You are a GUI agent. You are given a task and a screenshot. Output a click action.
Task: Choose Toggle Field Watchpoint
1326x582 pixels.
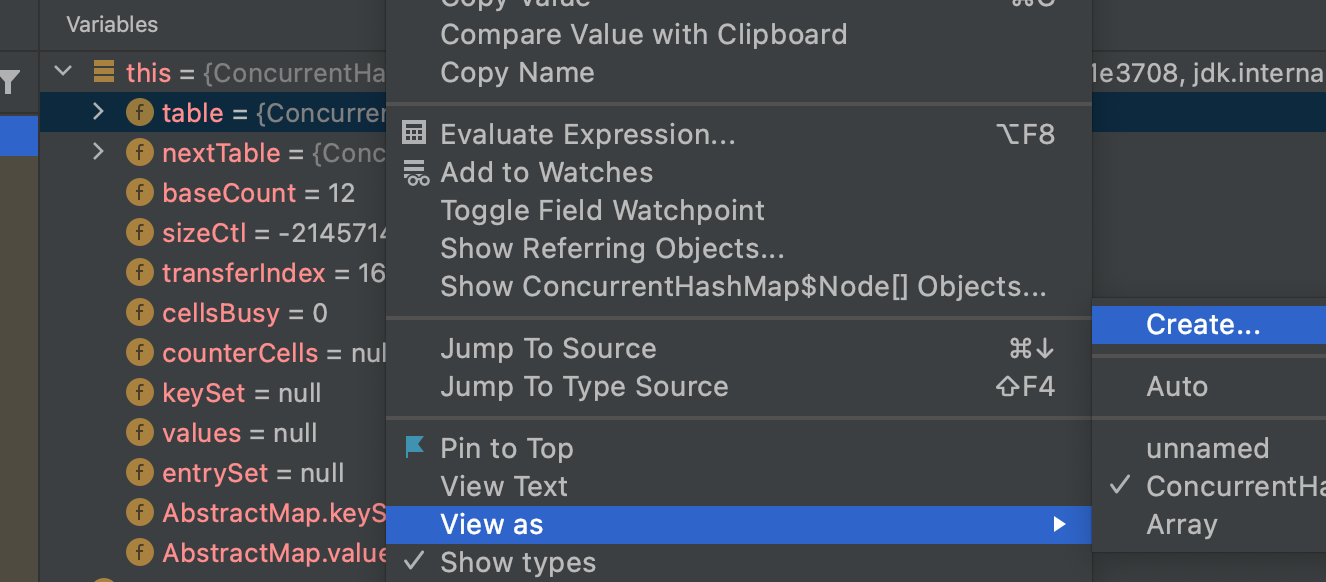(602, 210)
